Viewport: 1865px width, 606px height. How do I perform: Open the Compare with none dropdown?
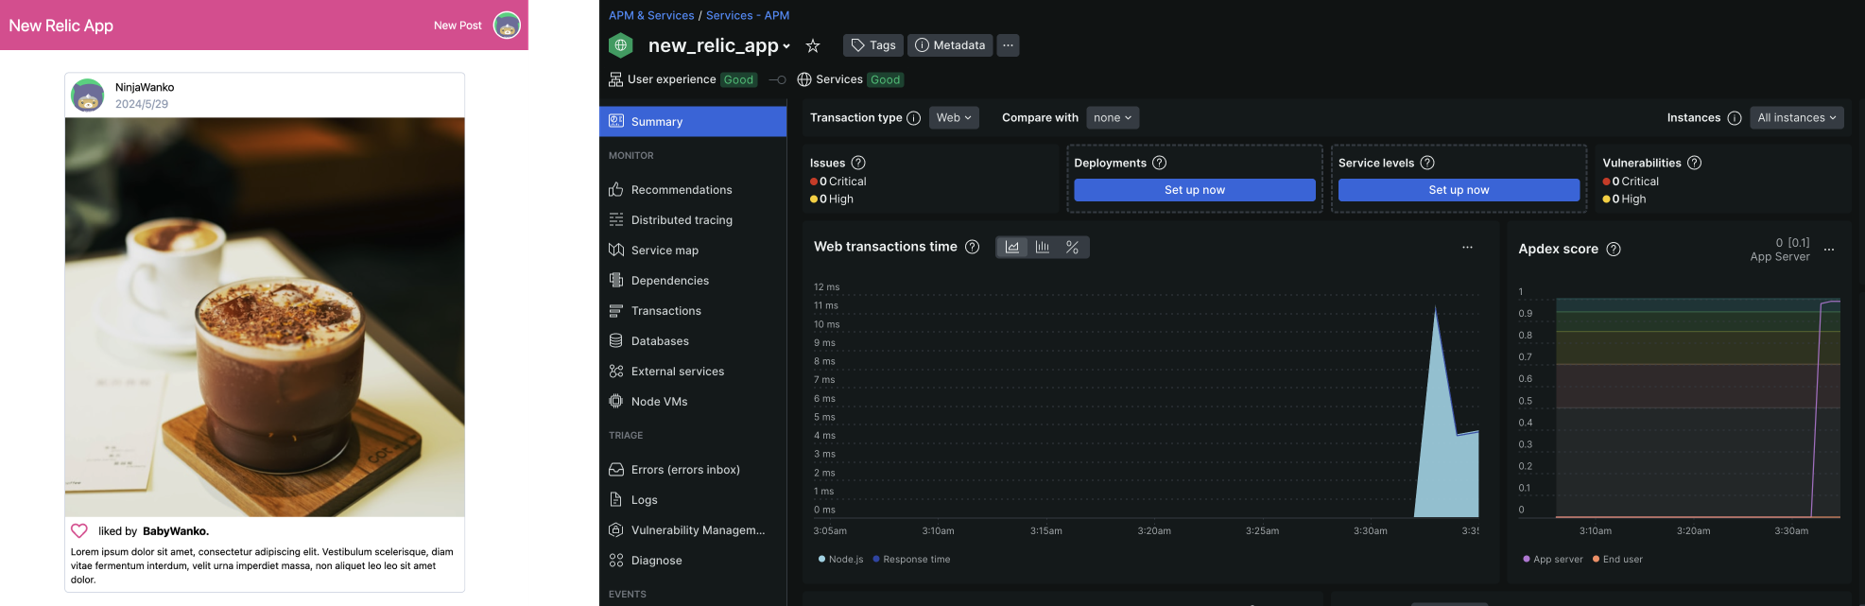click(1112, 118)
